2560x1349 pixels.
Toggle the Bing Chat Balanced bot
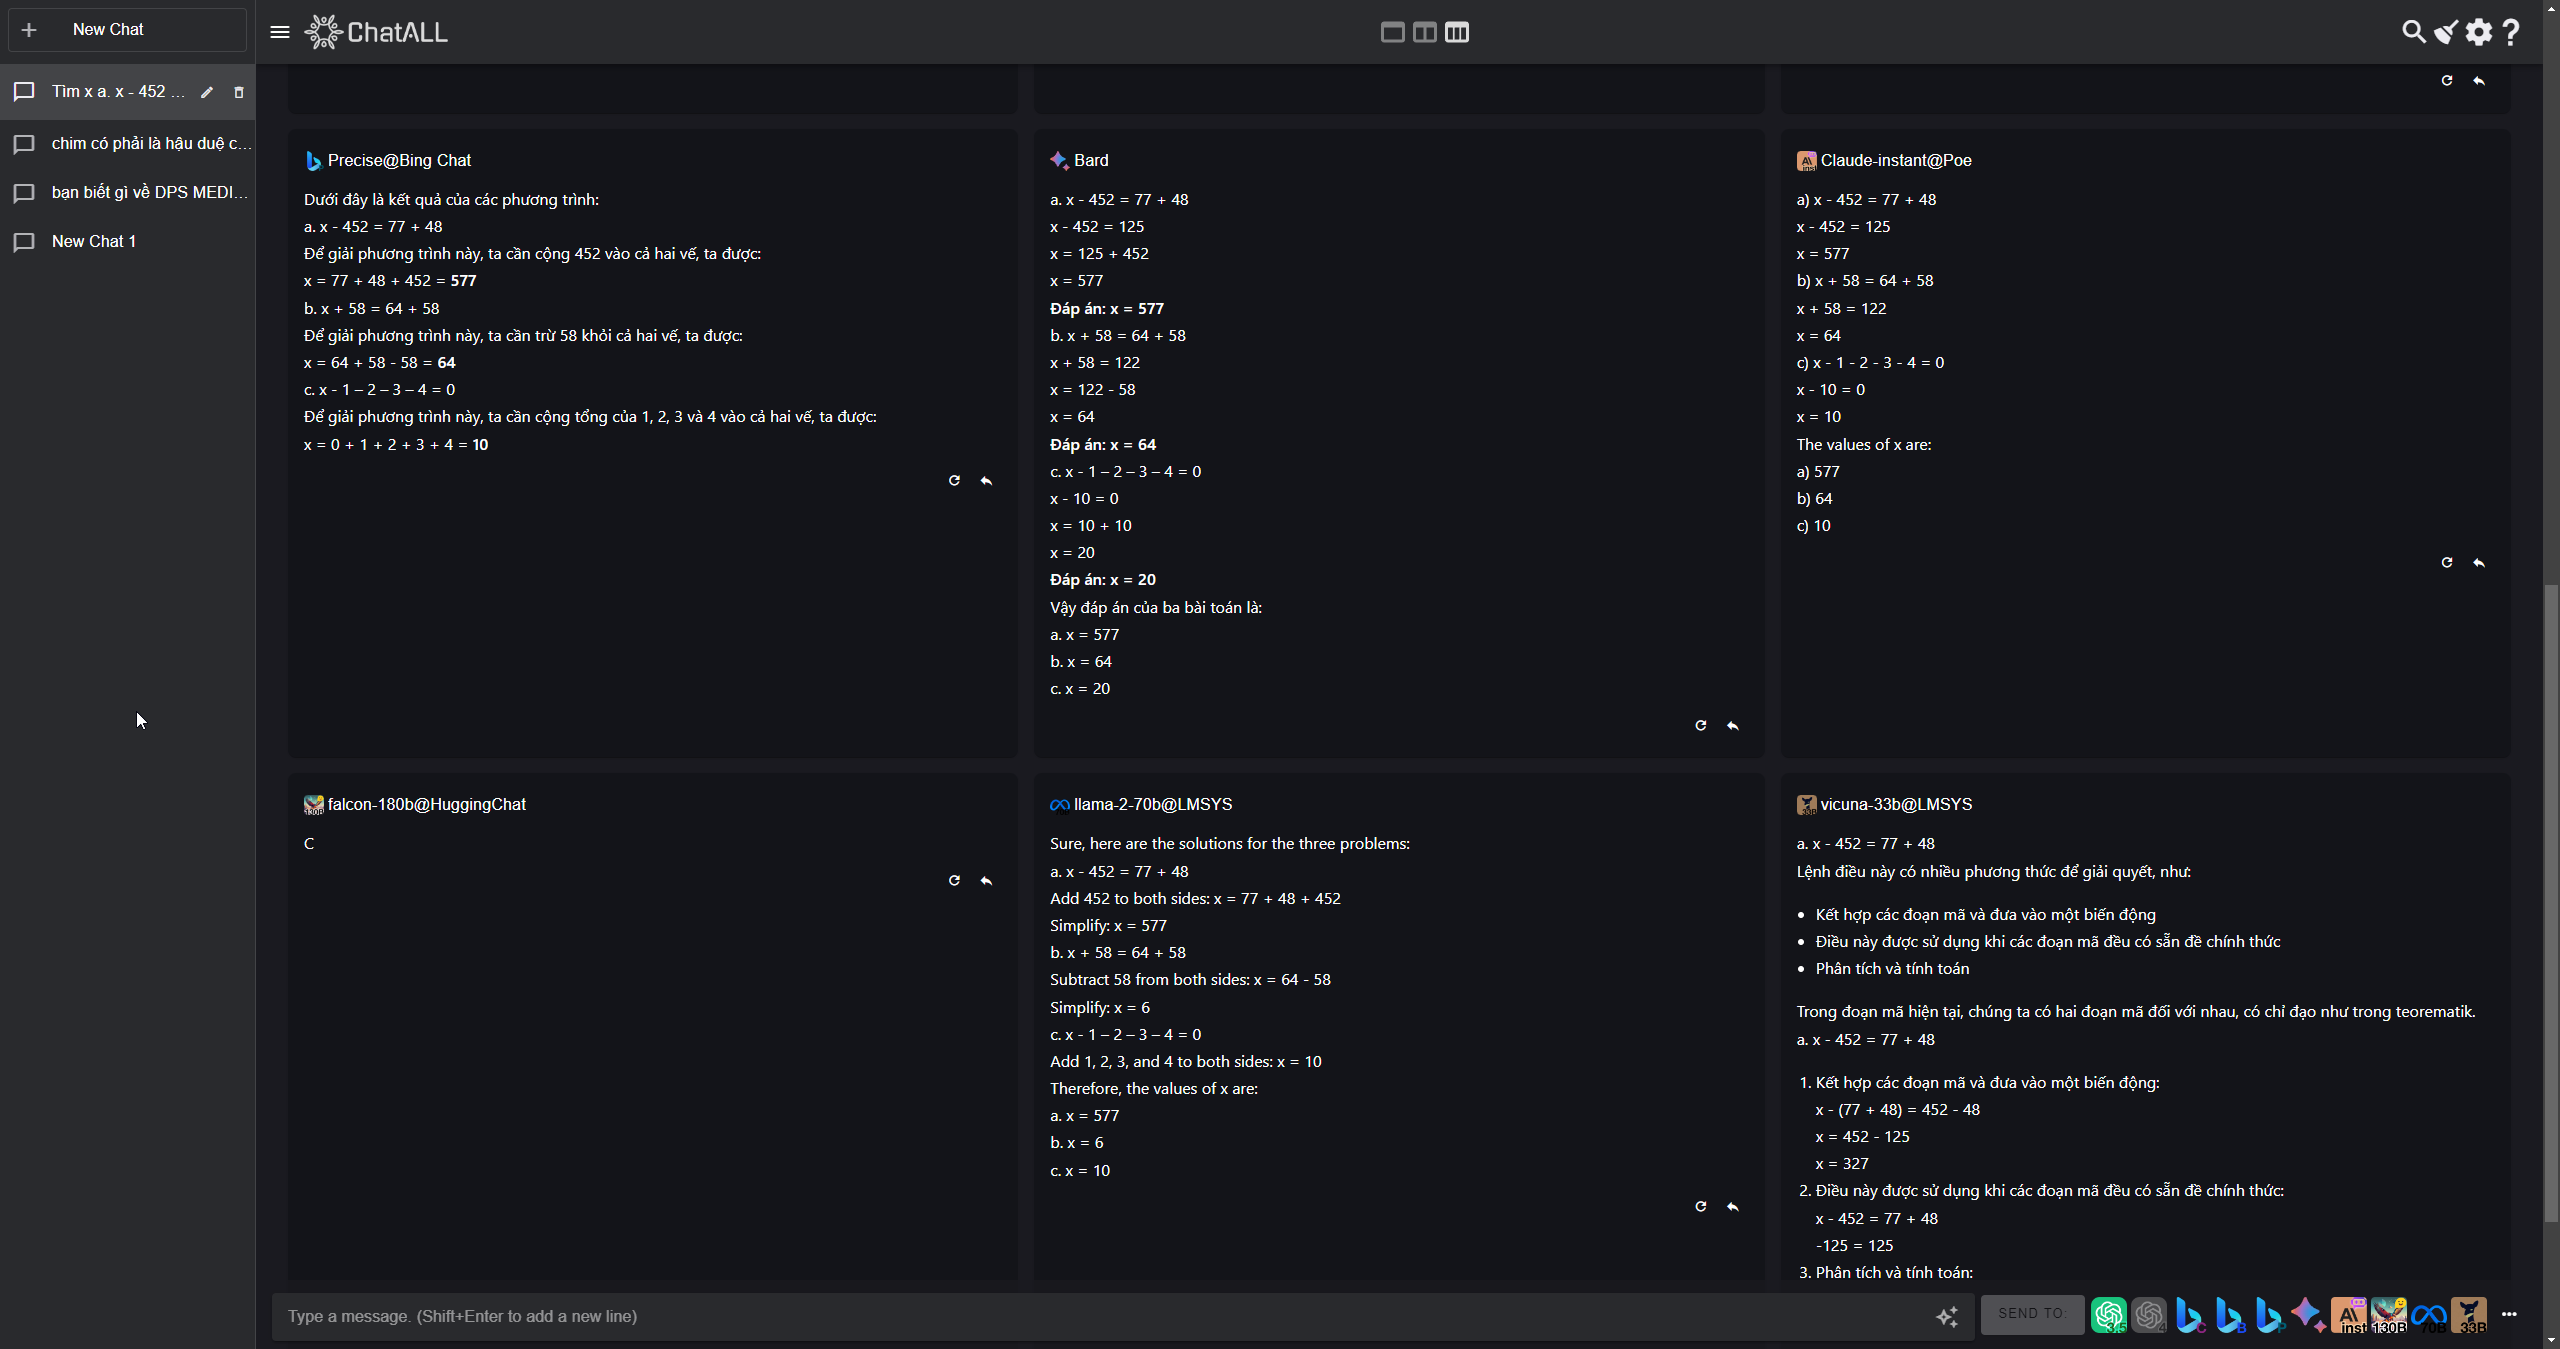2229,1315
